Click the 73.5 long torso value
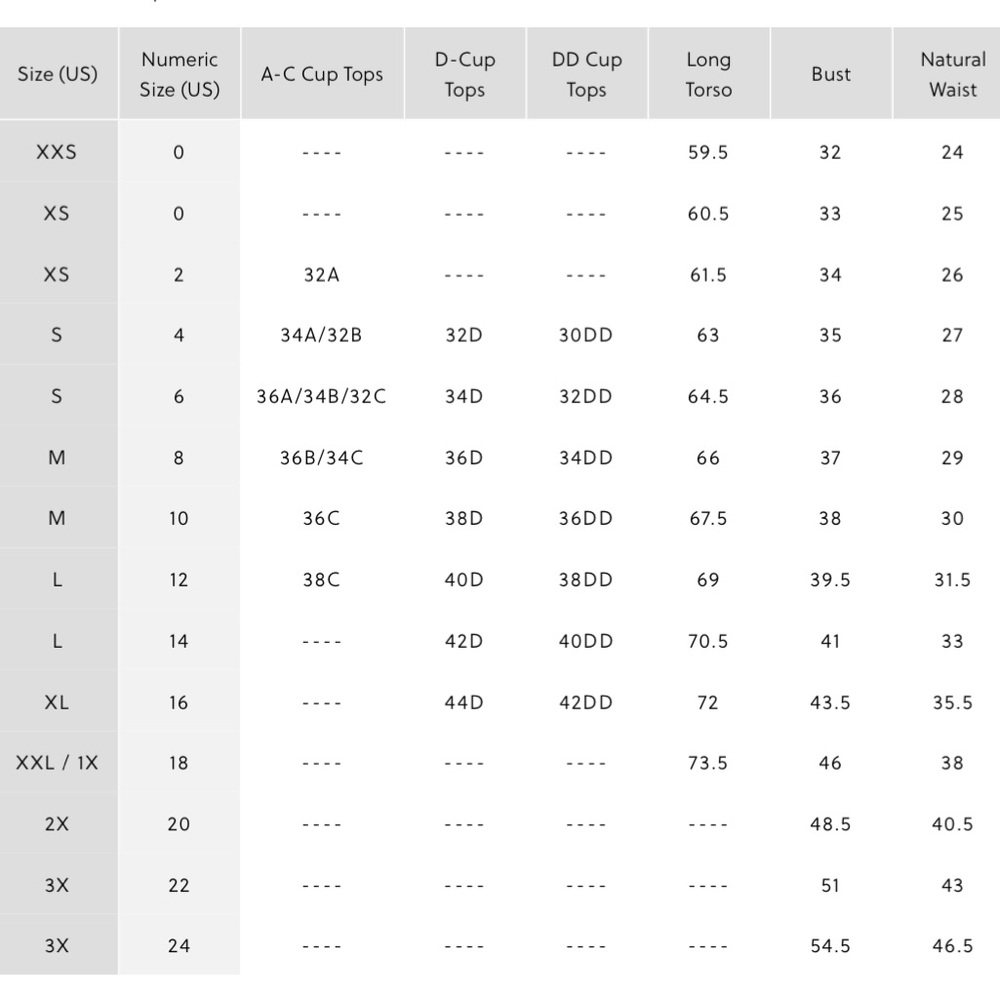 point(708,763)
